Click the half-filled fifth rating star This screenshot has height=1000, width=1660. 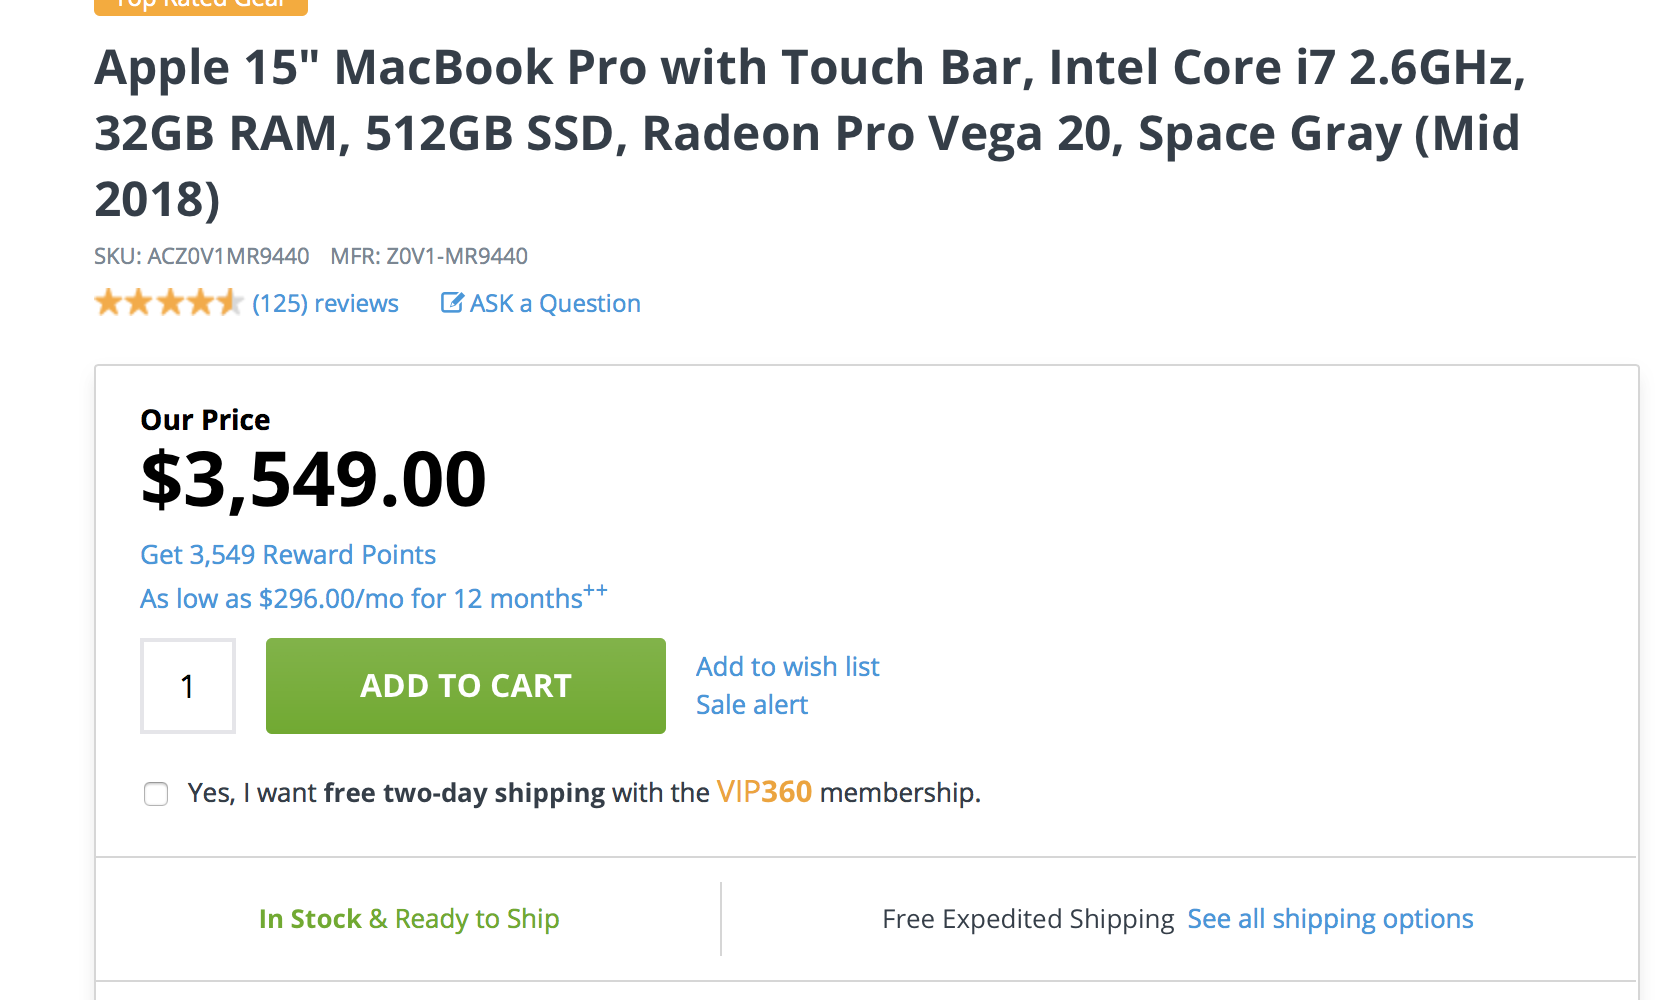pyautogui.click(x=229, y=302)
